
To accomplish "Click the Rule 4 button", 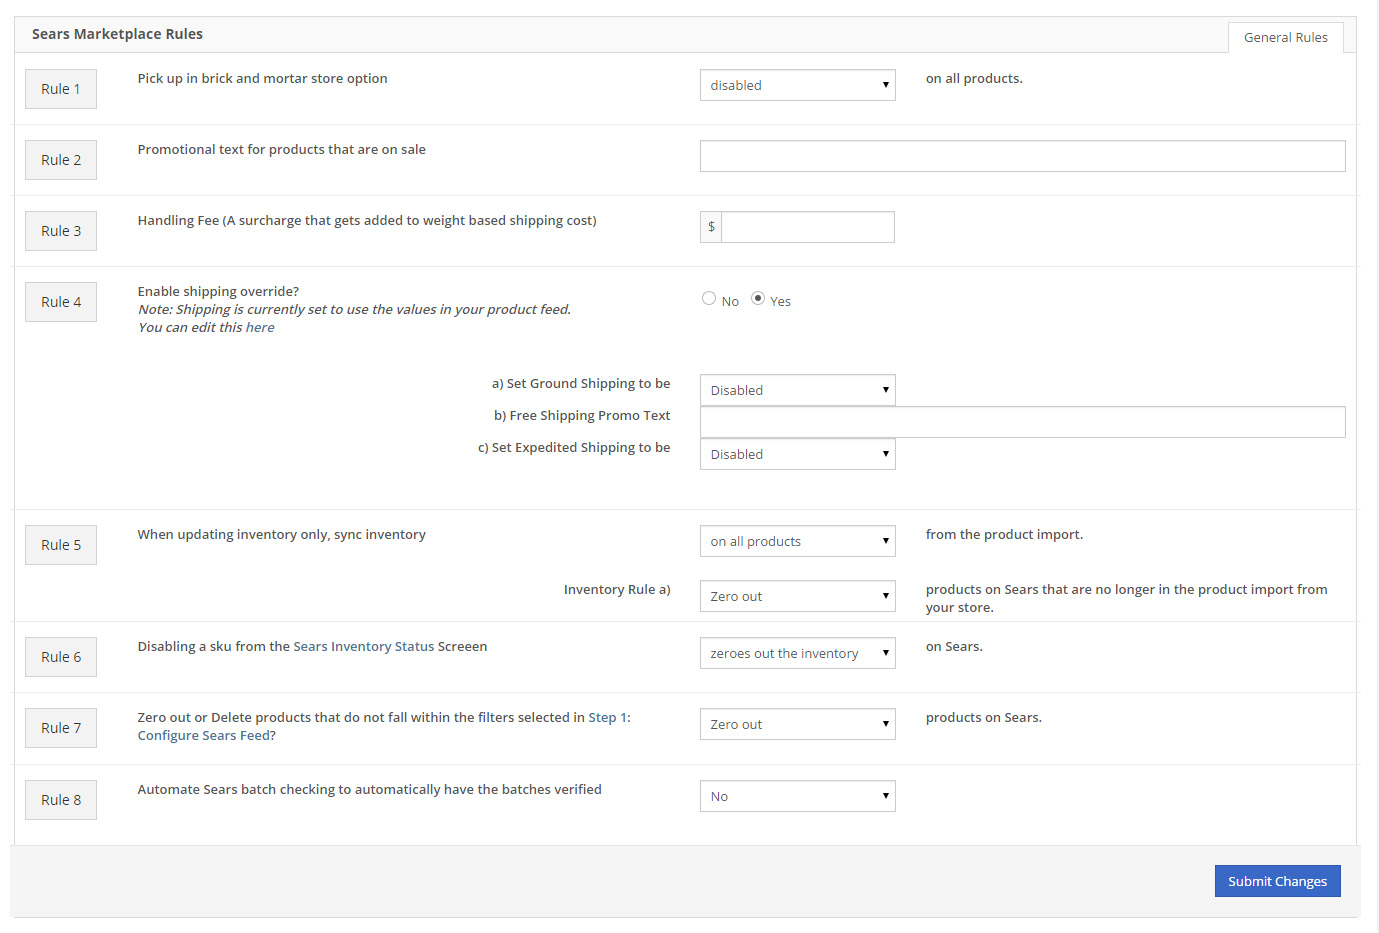I will pyautogui.click(x=61, y=302).
